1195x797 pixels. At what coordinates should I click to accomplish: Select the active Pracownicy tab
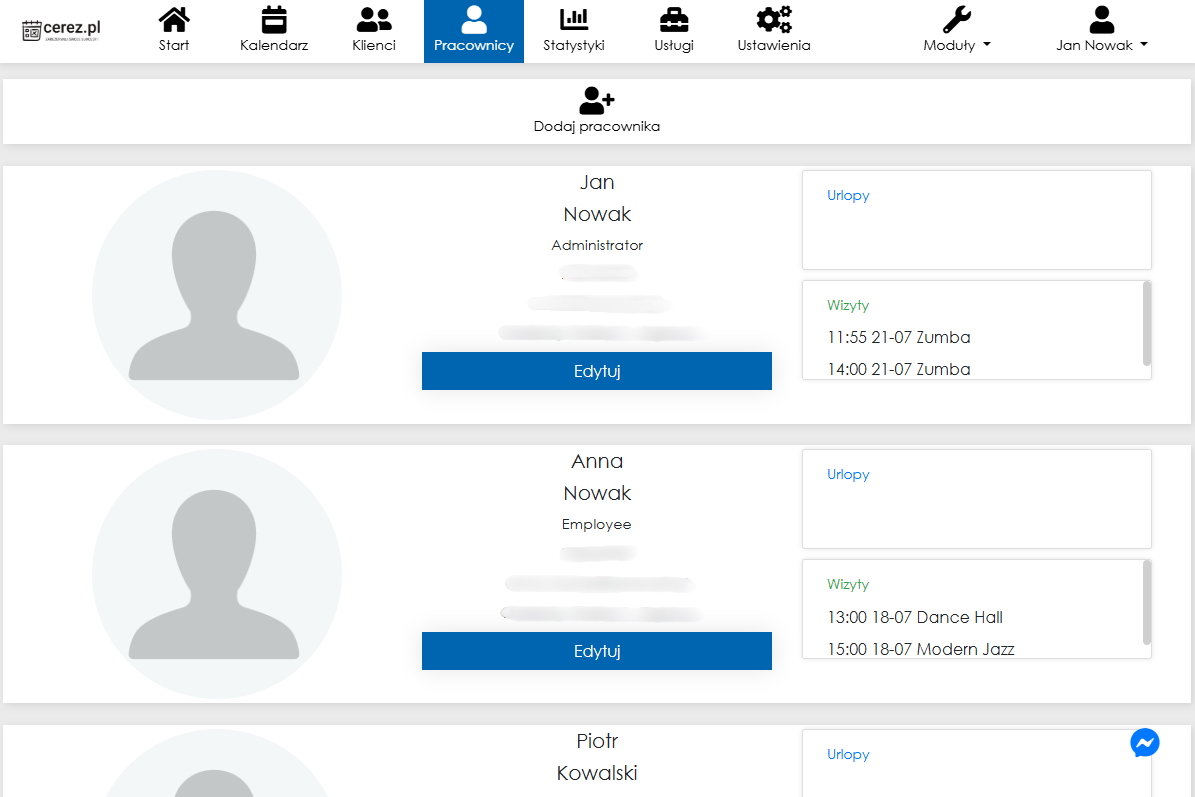[x=474, y=31]
